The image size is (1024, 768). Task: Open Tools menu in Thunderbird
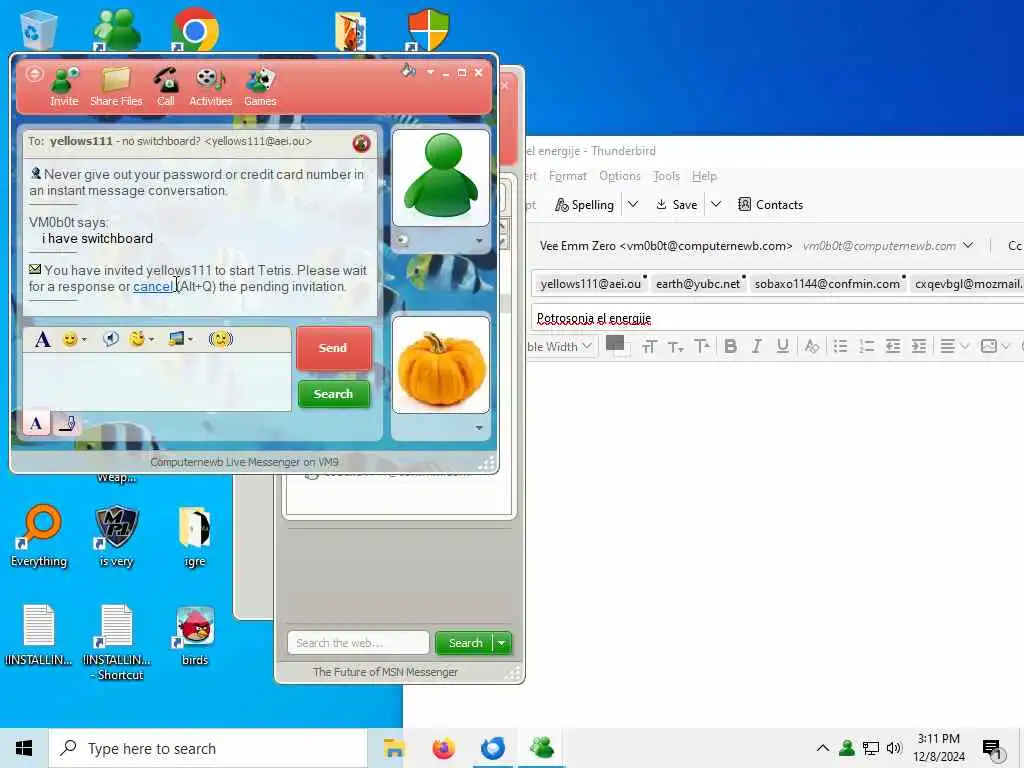click(x=667, y=176)
